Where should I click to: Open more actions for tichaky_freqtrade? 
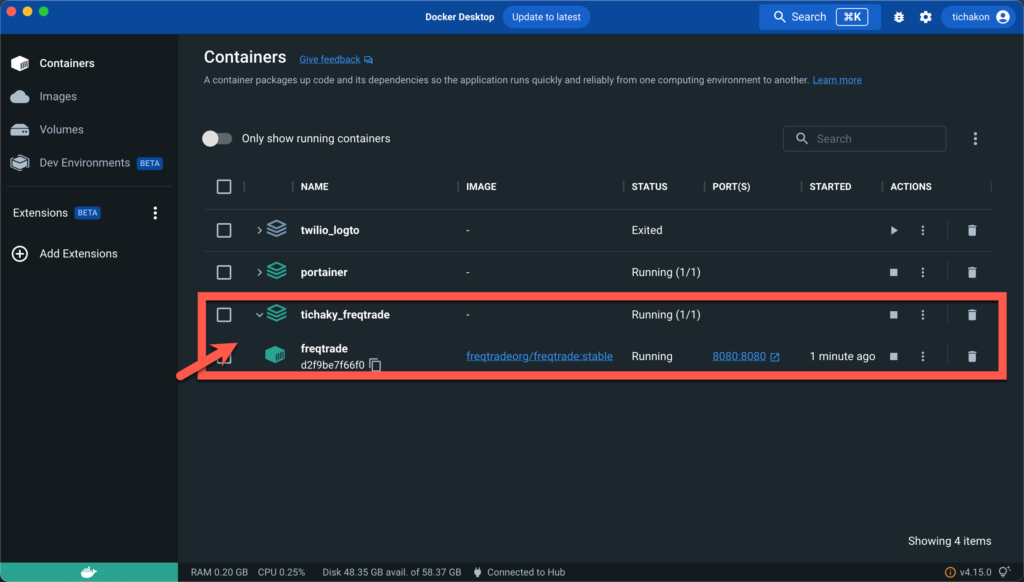(923, 315)
